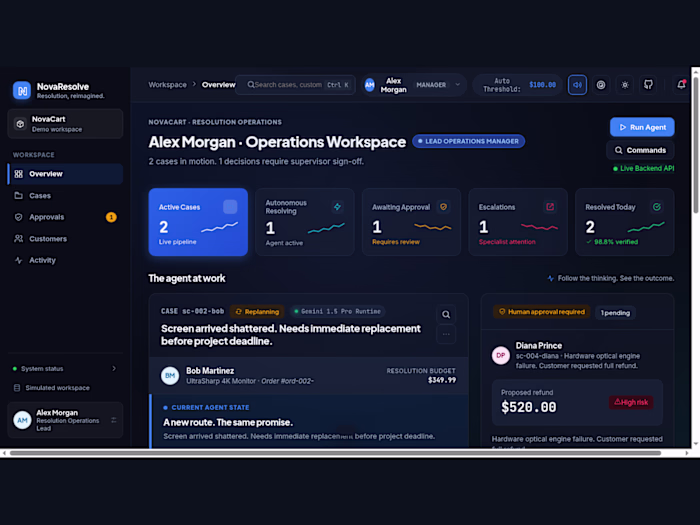700x525 pixels.
Task: Open the Commands palette button
Action: click(640, 150)
